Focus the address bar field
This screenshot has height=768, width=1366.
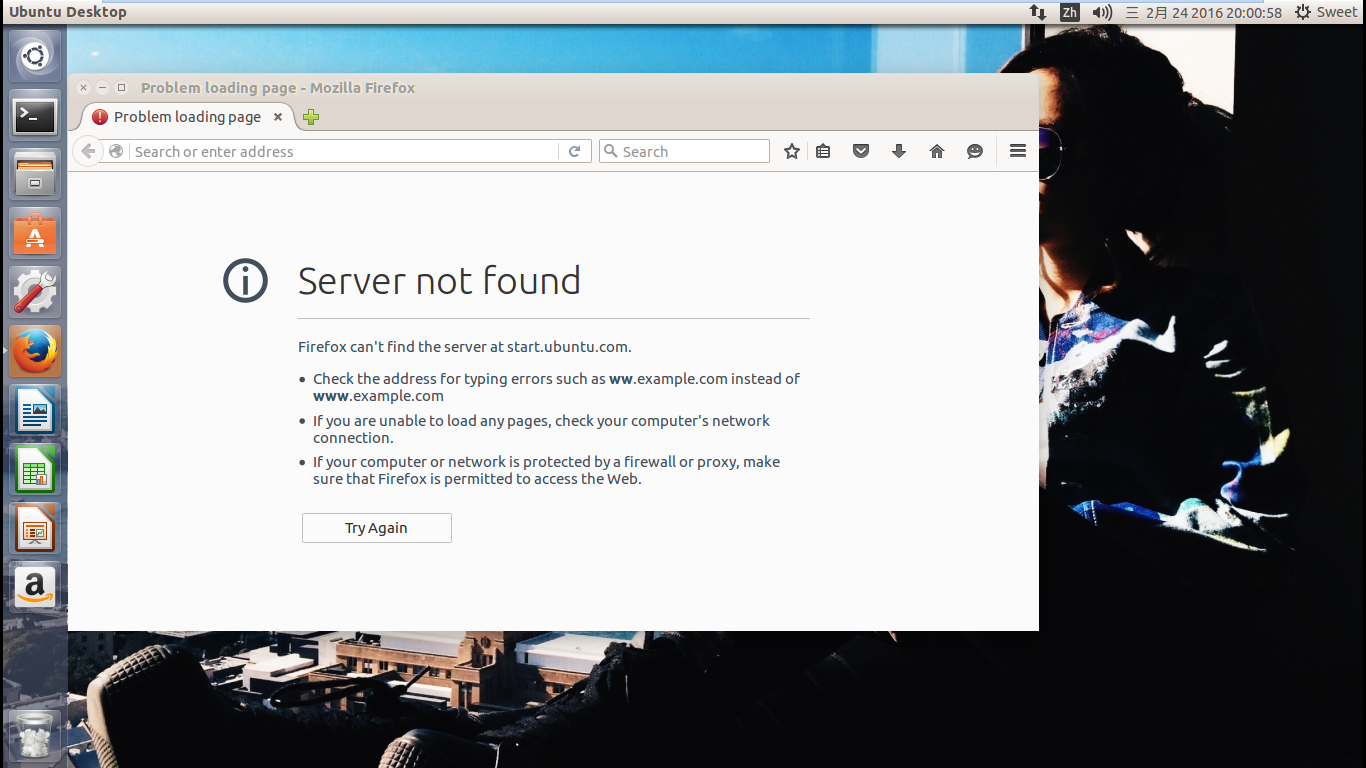[x=346, y=151]
